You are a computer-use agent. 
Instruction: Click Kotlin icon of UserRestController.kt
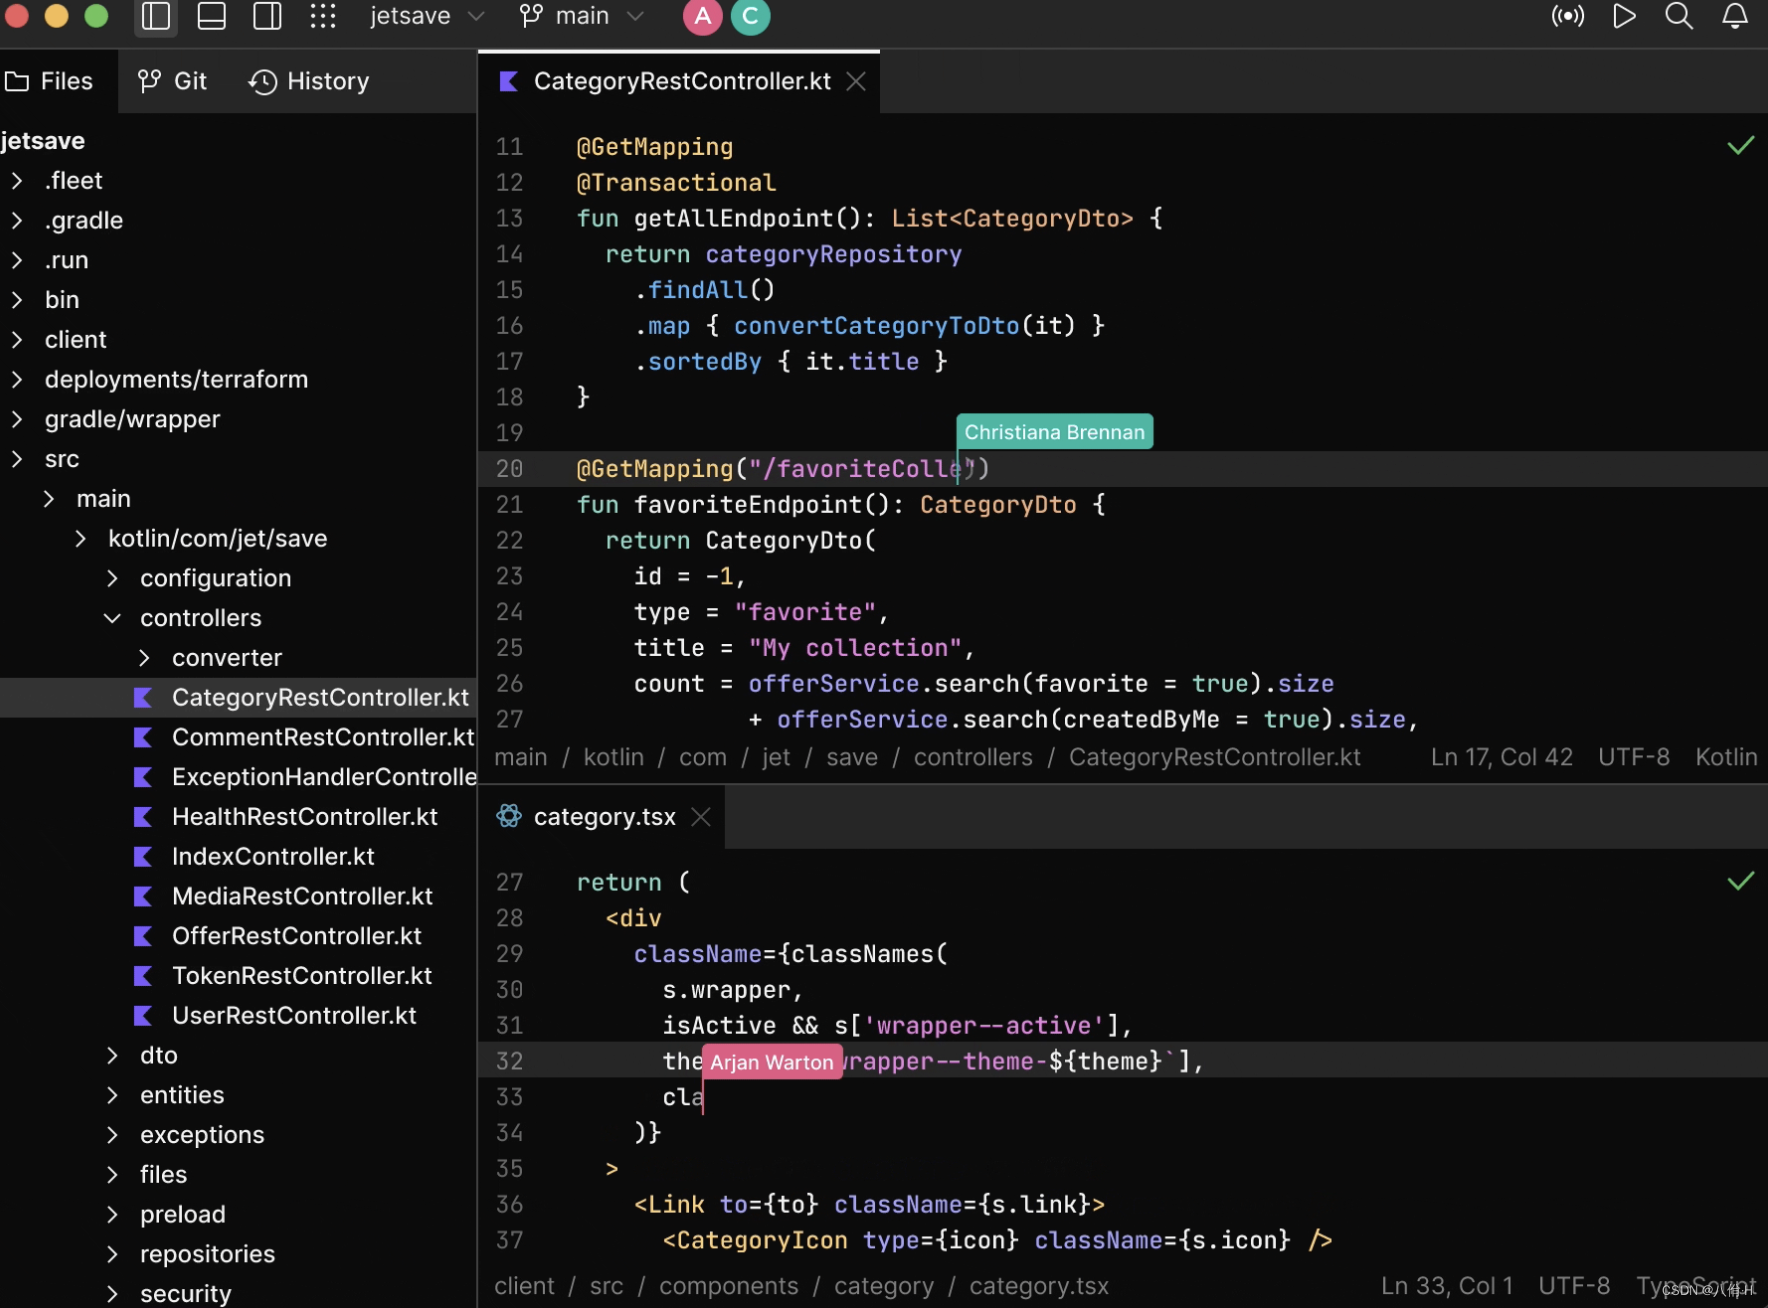pos(143,1016)
